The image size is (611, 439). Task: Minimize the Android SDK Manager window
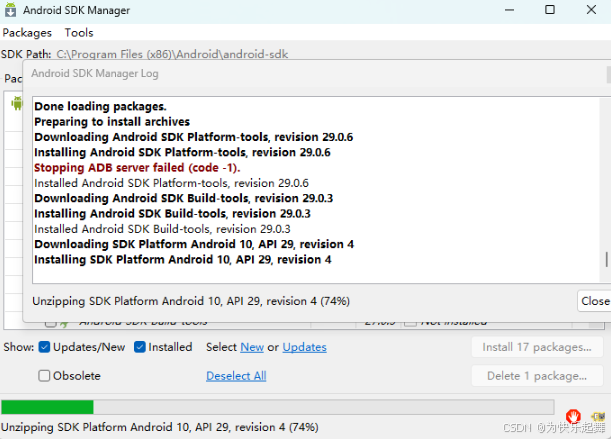pos(509,10)
